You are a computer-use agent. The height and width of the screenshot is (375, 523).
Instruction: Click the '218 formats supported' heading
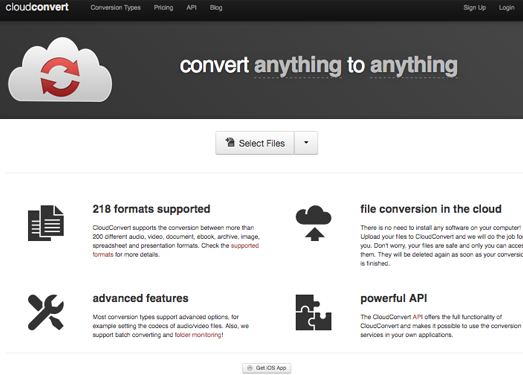pyautogui.click(x=151, y=209)
